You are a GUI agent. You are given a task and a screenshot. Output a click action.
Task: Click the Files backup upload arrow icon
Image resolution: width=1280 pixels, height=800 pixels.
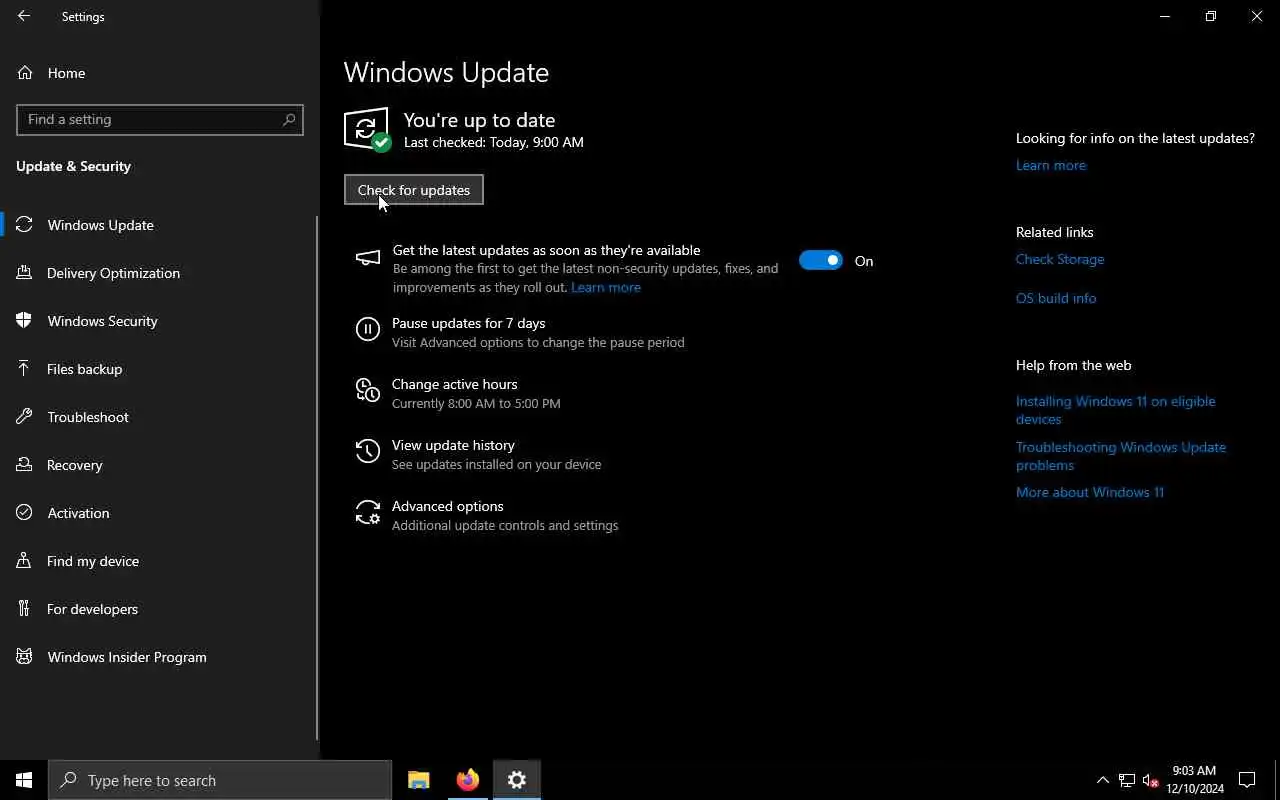pos(25,369)
